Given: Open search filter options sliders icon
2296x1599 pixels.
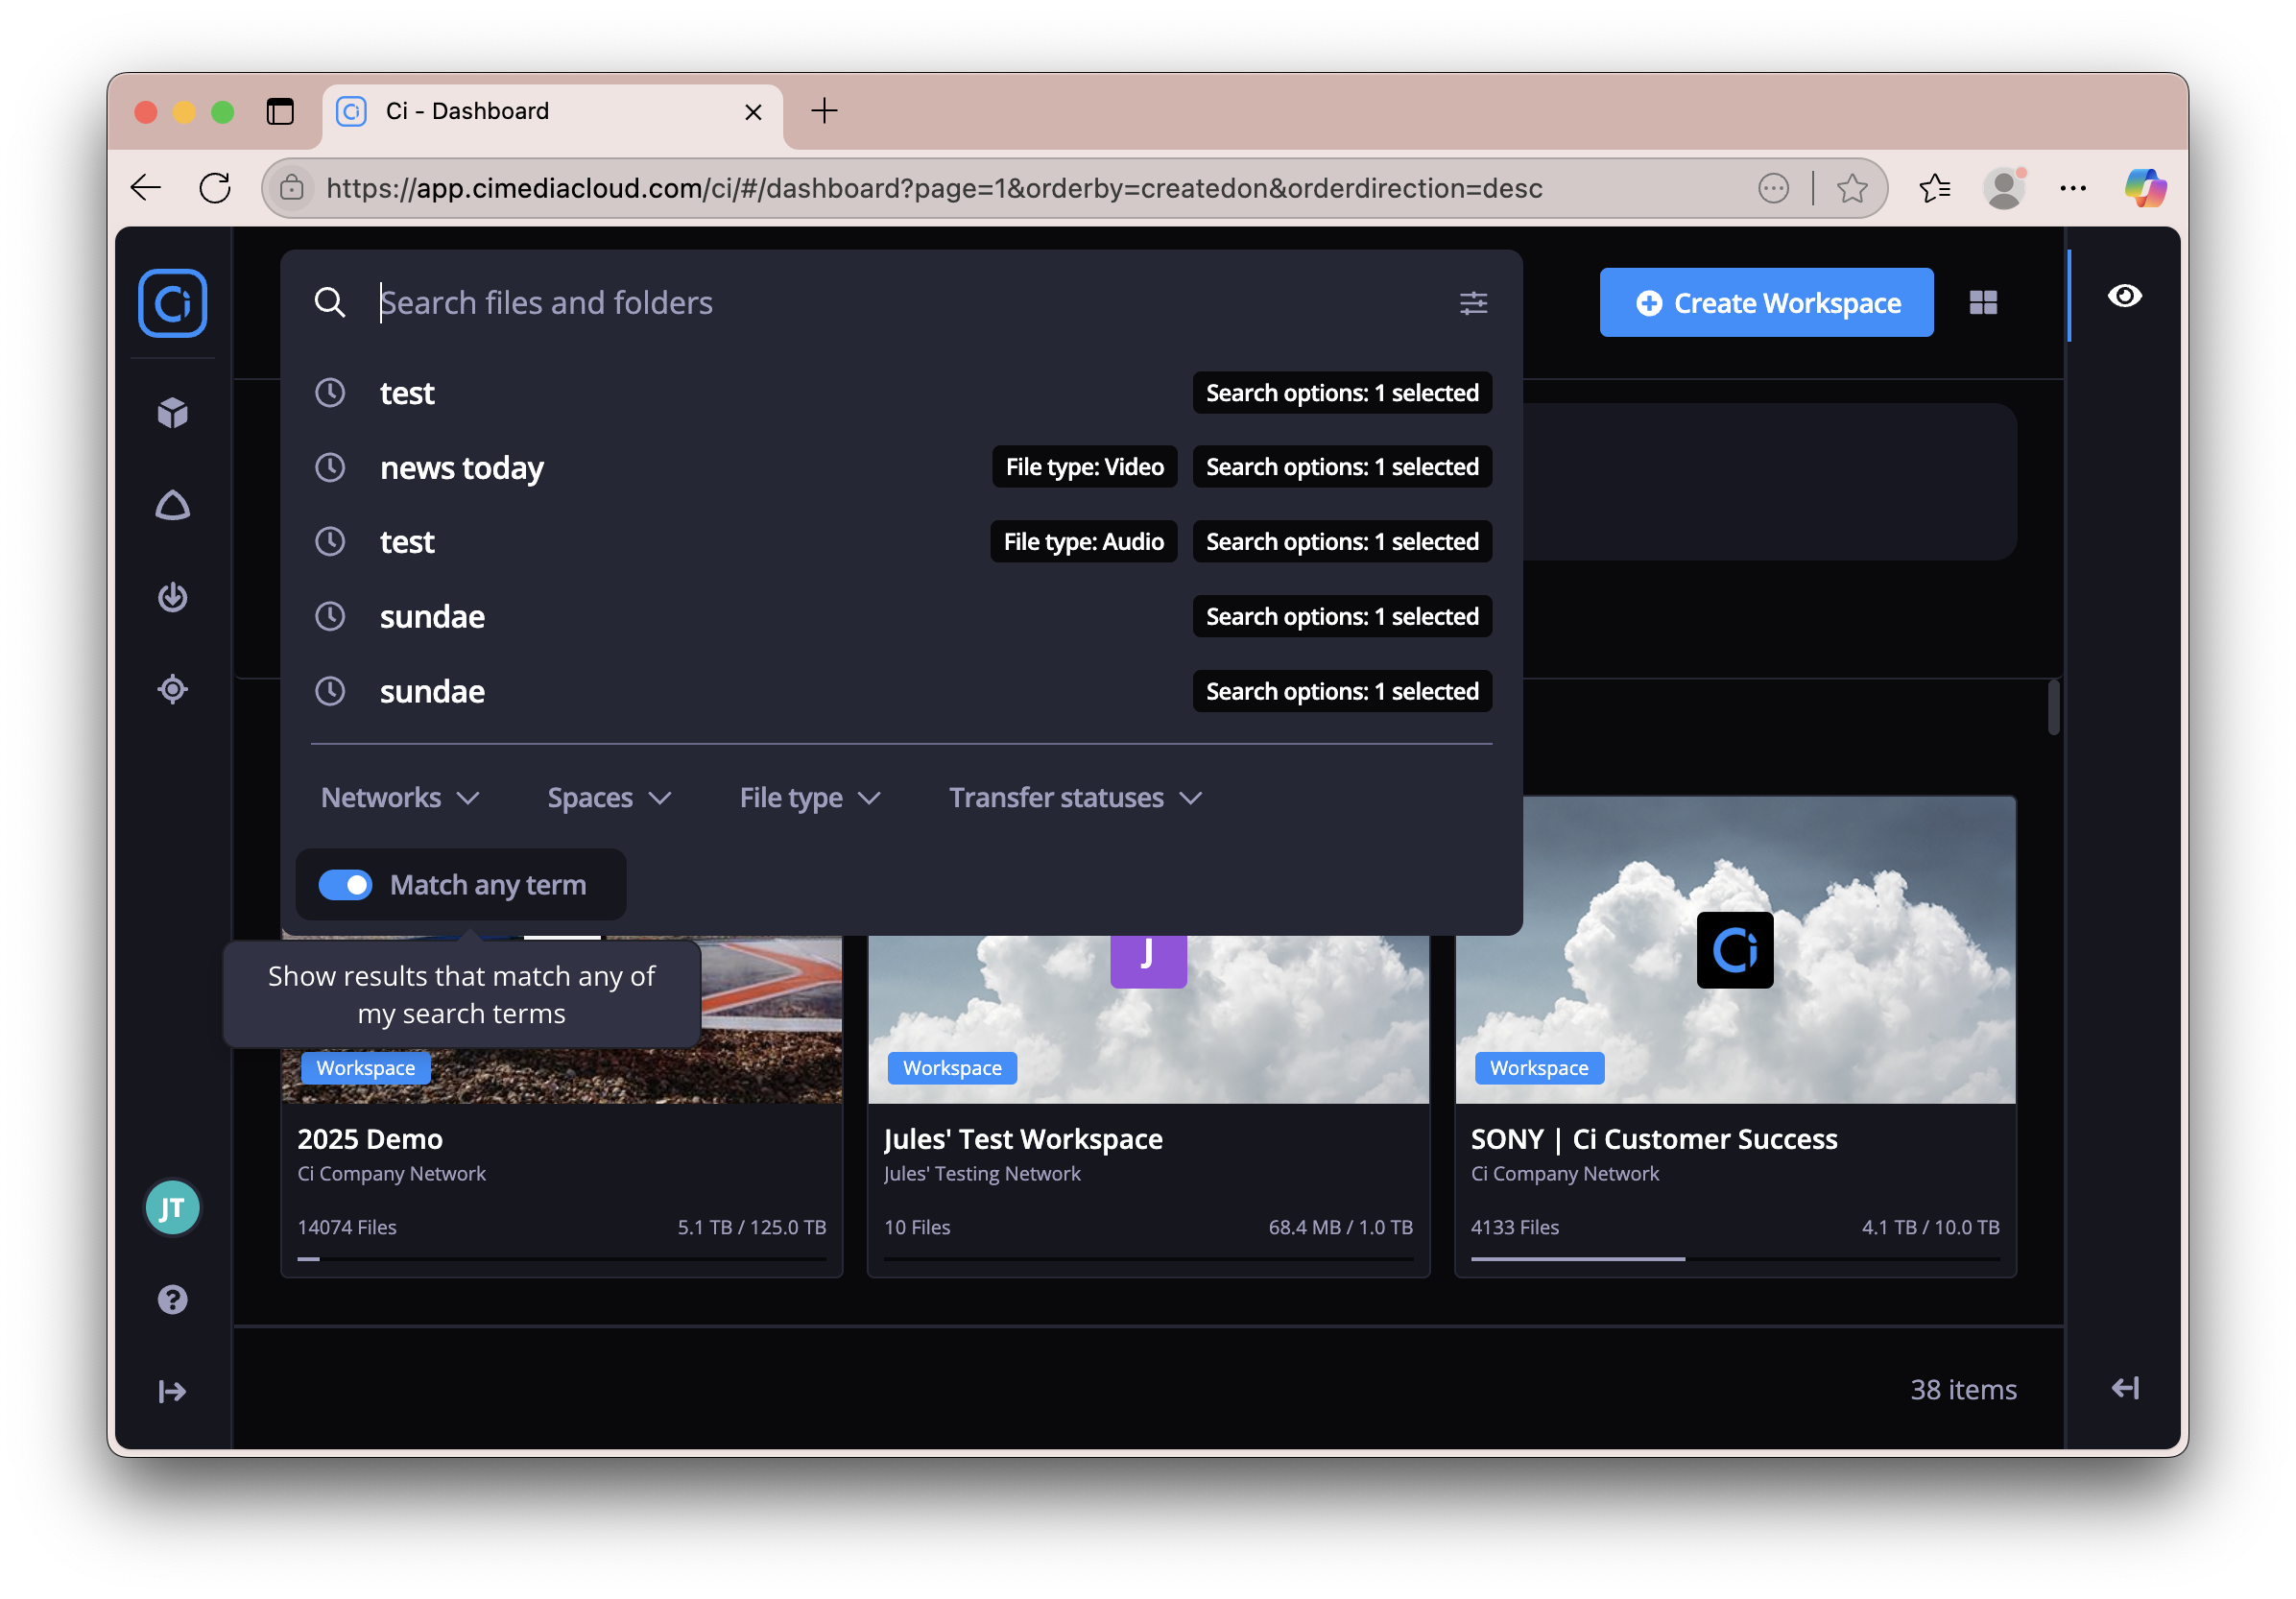Looking at the screenshot, I should (1473, 302).
